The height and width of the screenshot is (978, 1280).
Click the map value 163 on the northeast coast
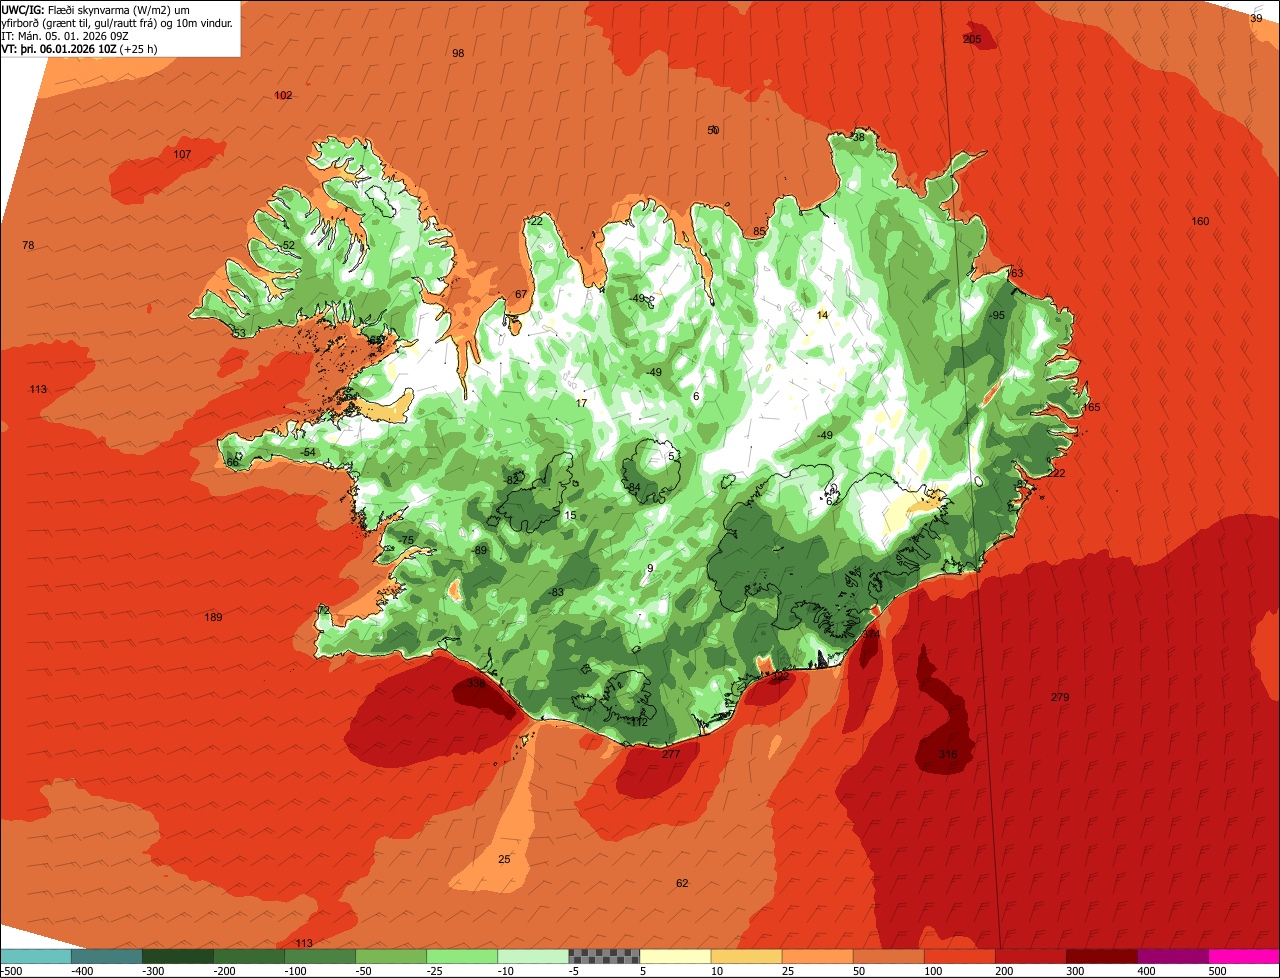coord(1015,273)
